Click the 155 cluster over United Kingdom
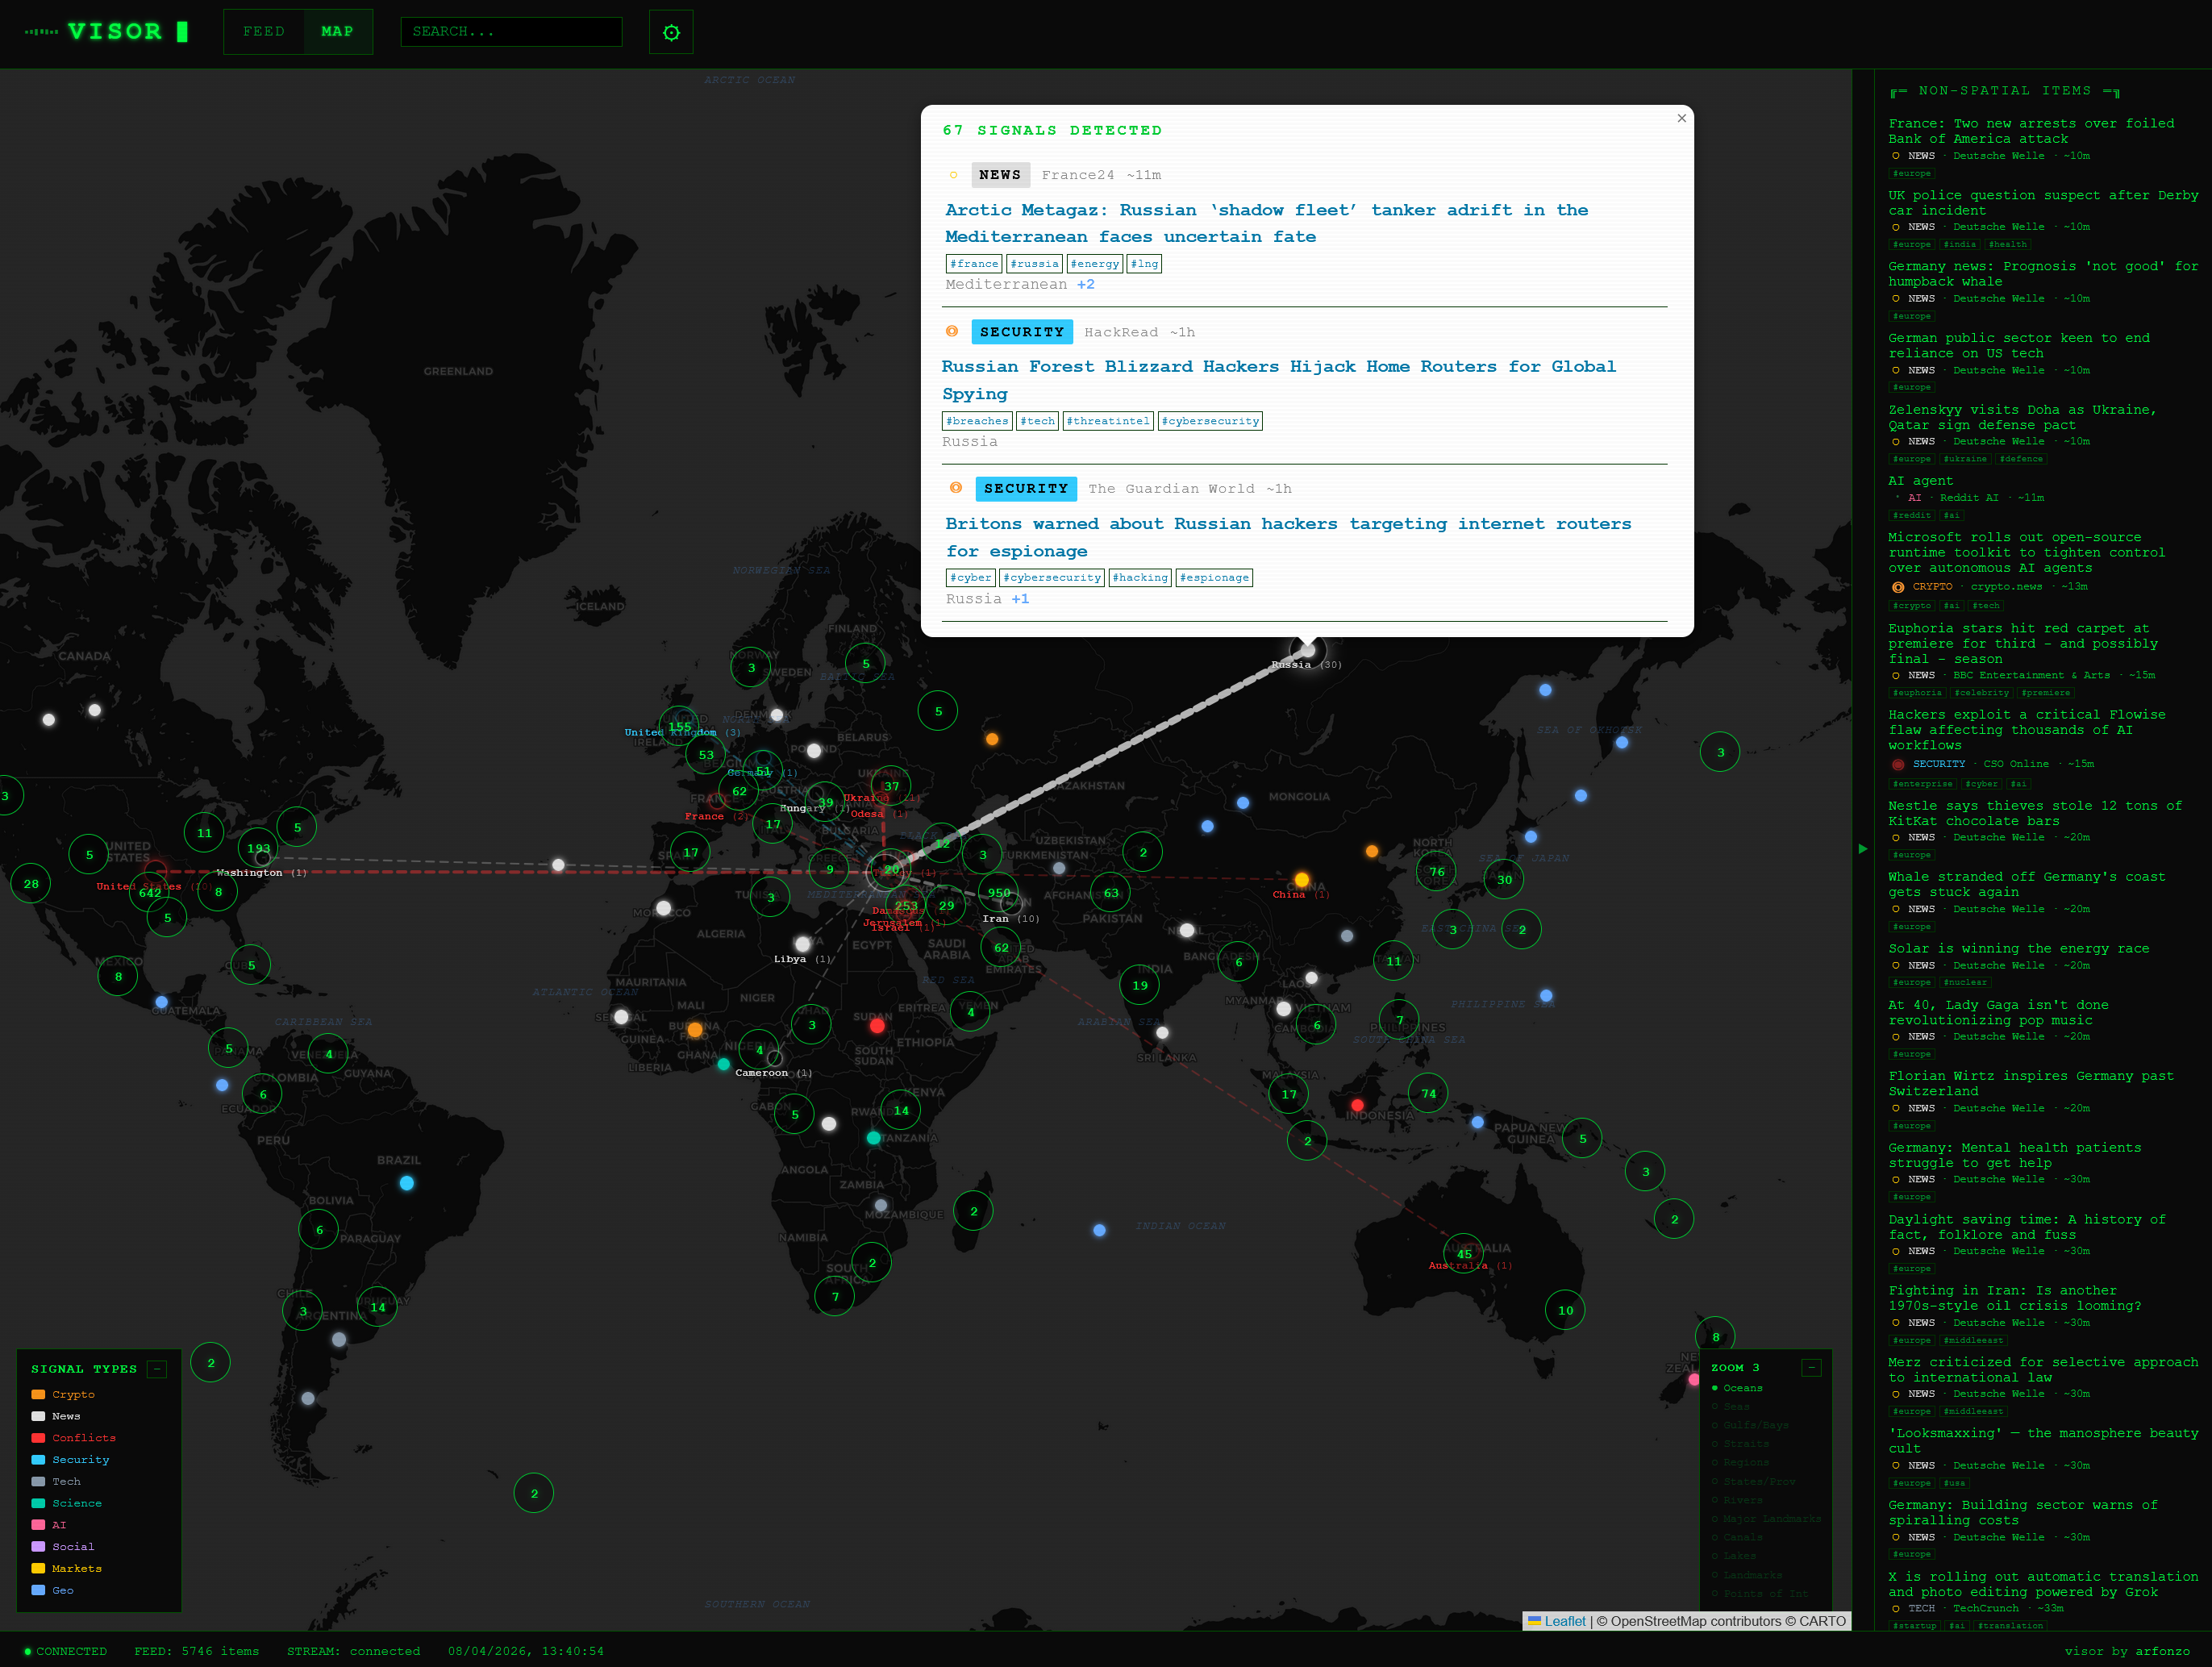The image size is (2212, 1667). point(679,727)
